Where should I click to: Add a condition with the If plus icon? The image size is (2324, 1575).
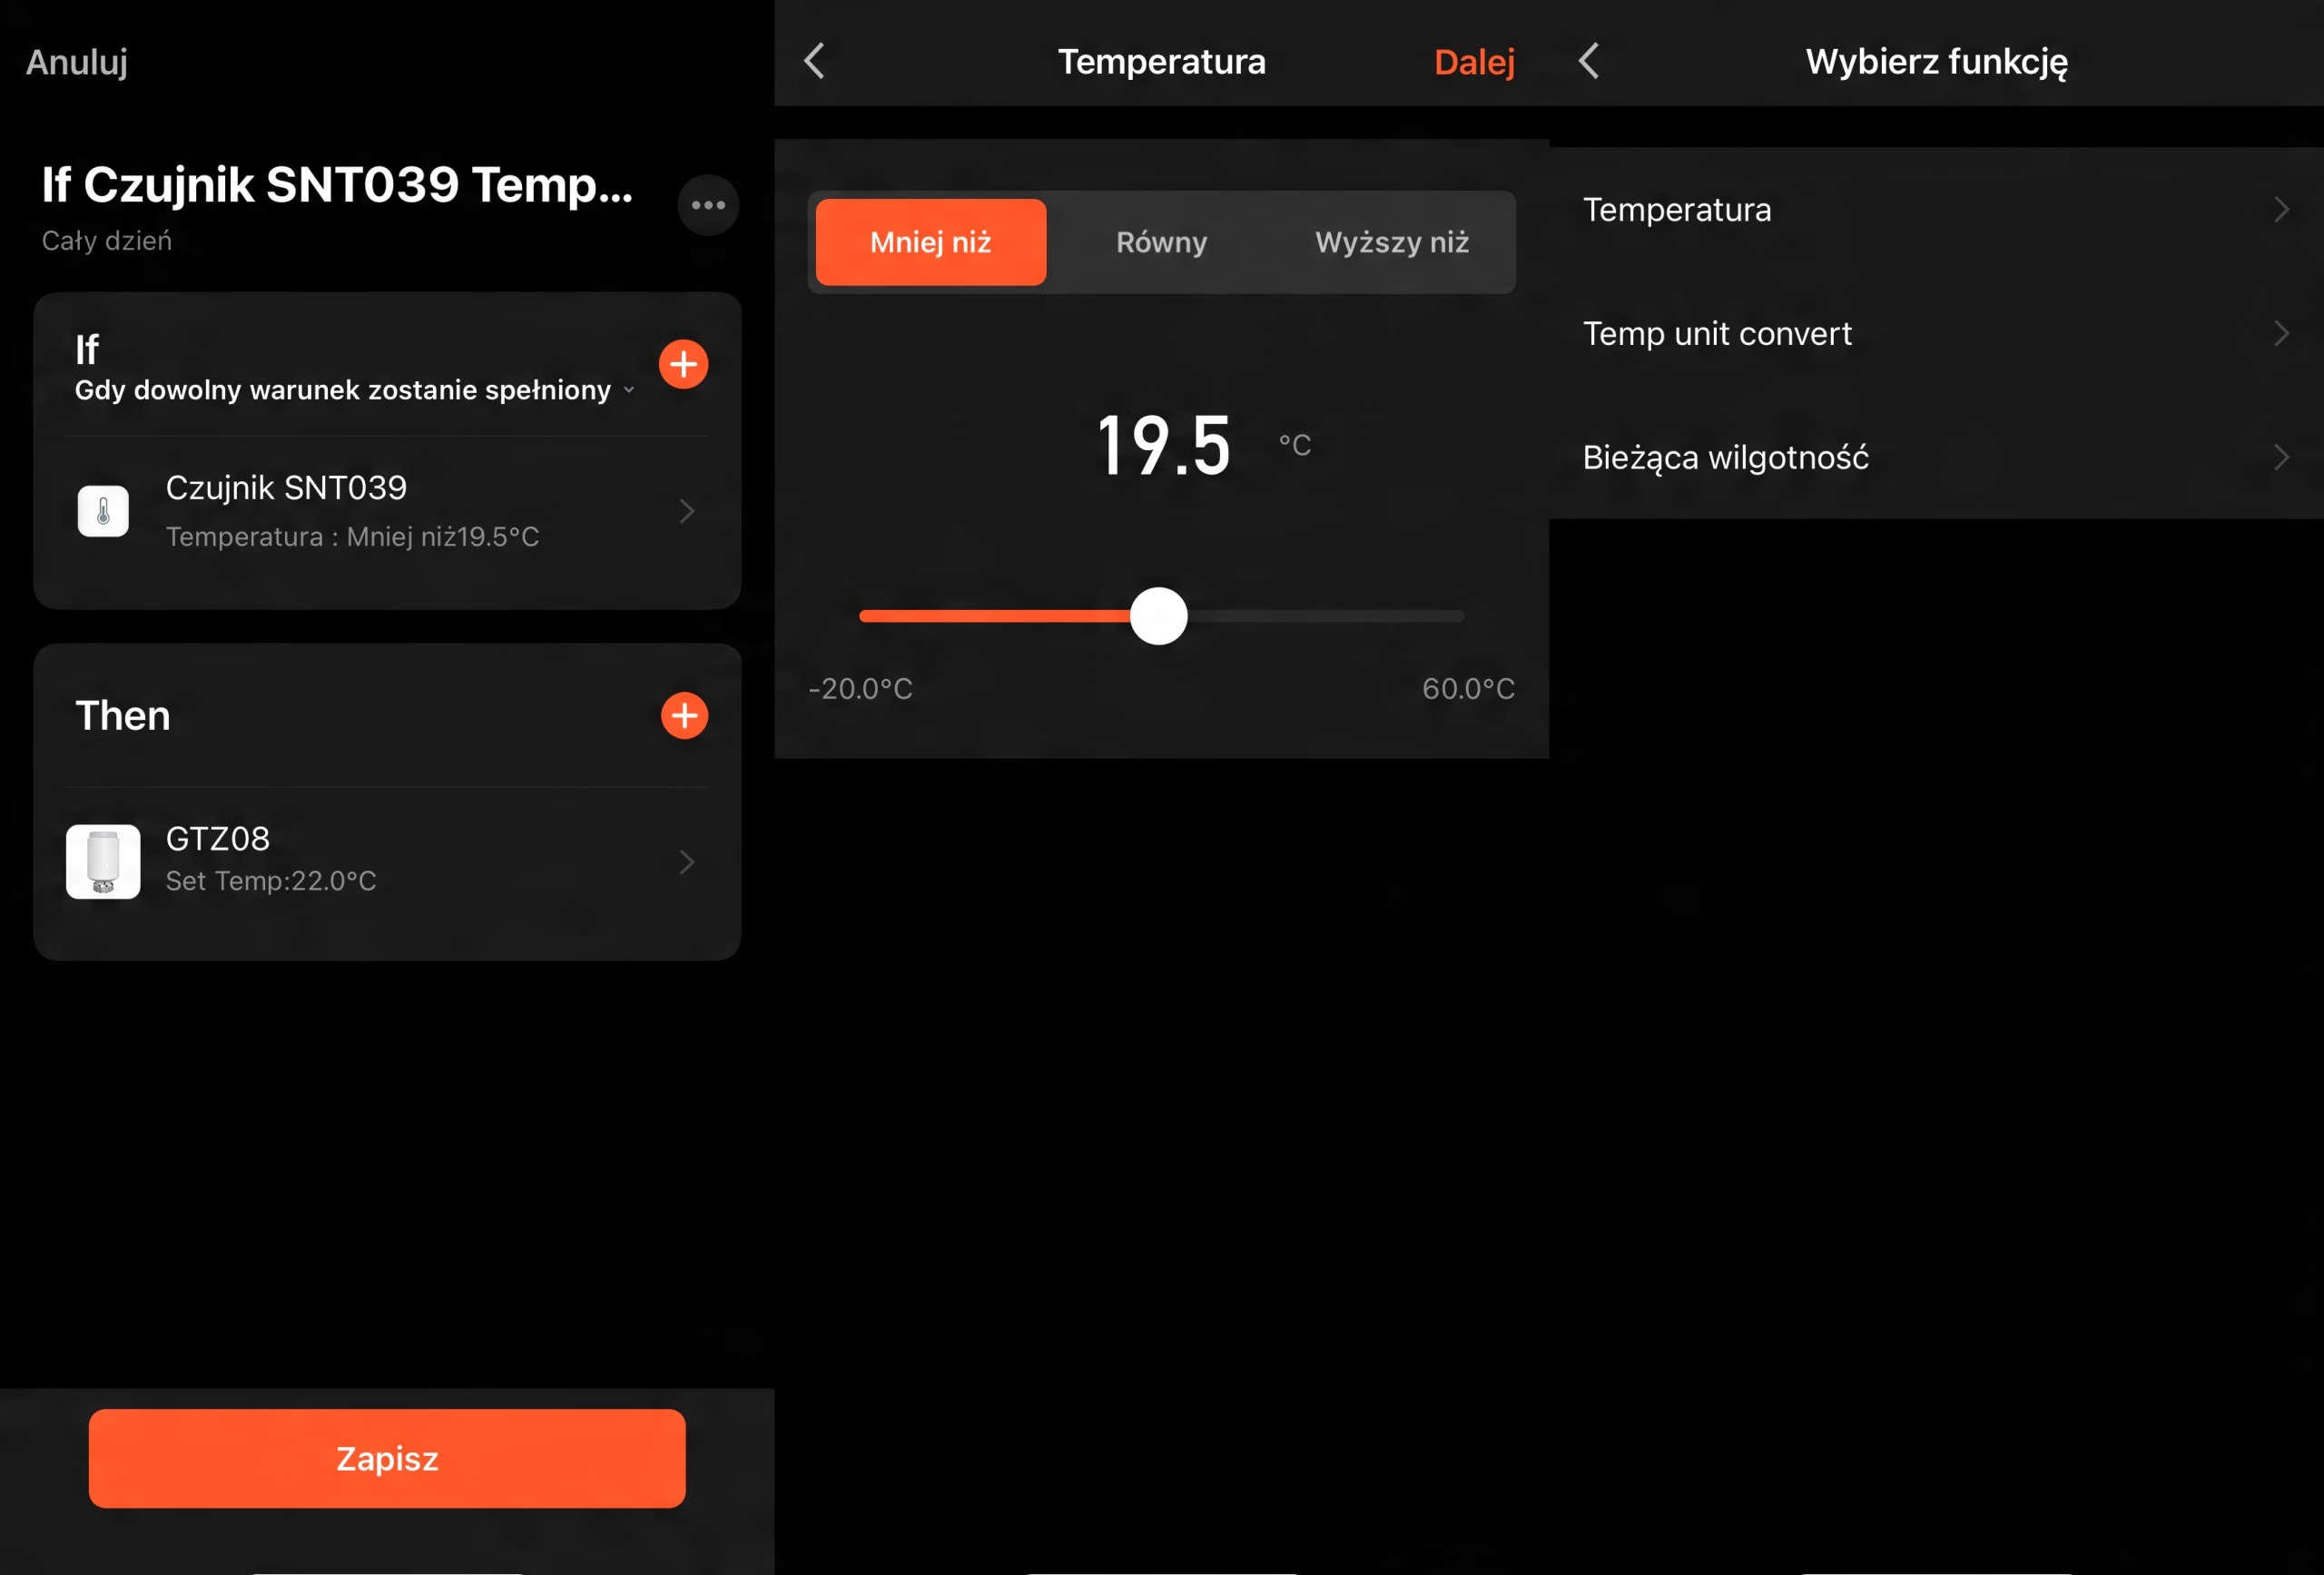(x=684, y=364)
